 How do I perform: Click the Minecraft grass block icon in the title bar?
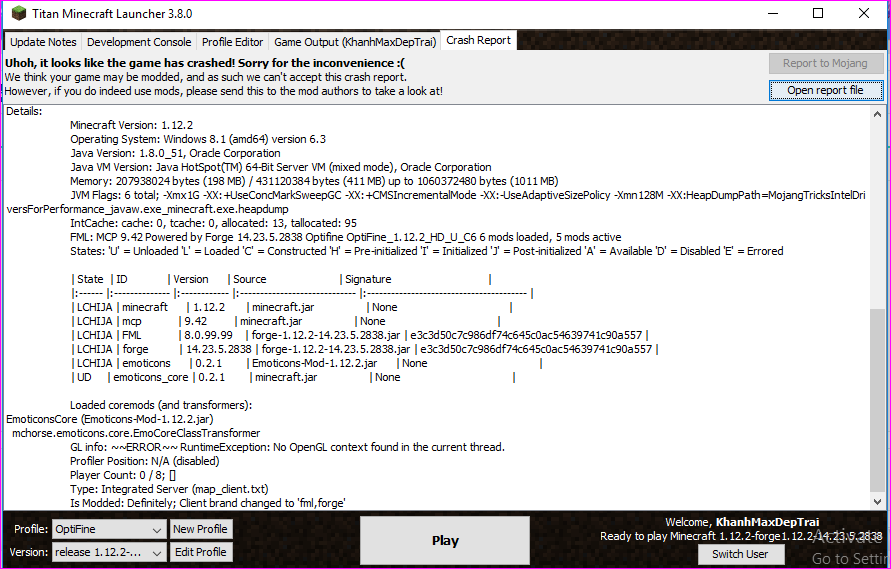pyautogui.click(x=18, y=13)
